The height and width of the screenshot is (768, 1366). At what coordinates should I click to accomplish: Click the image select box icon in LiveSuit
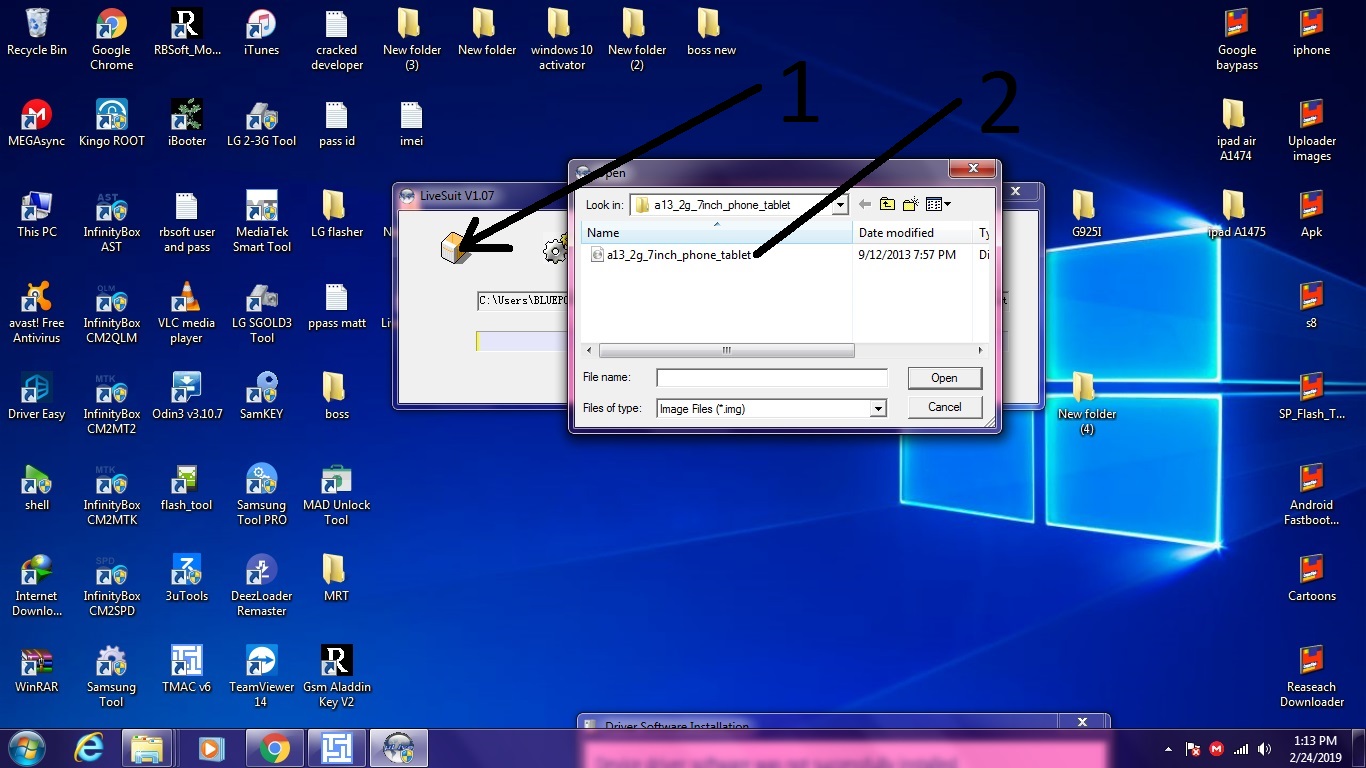click(455, 247)
